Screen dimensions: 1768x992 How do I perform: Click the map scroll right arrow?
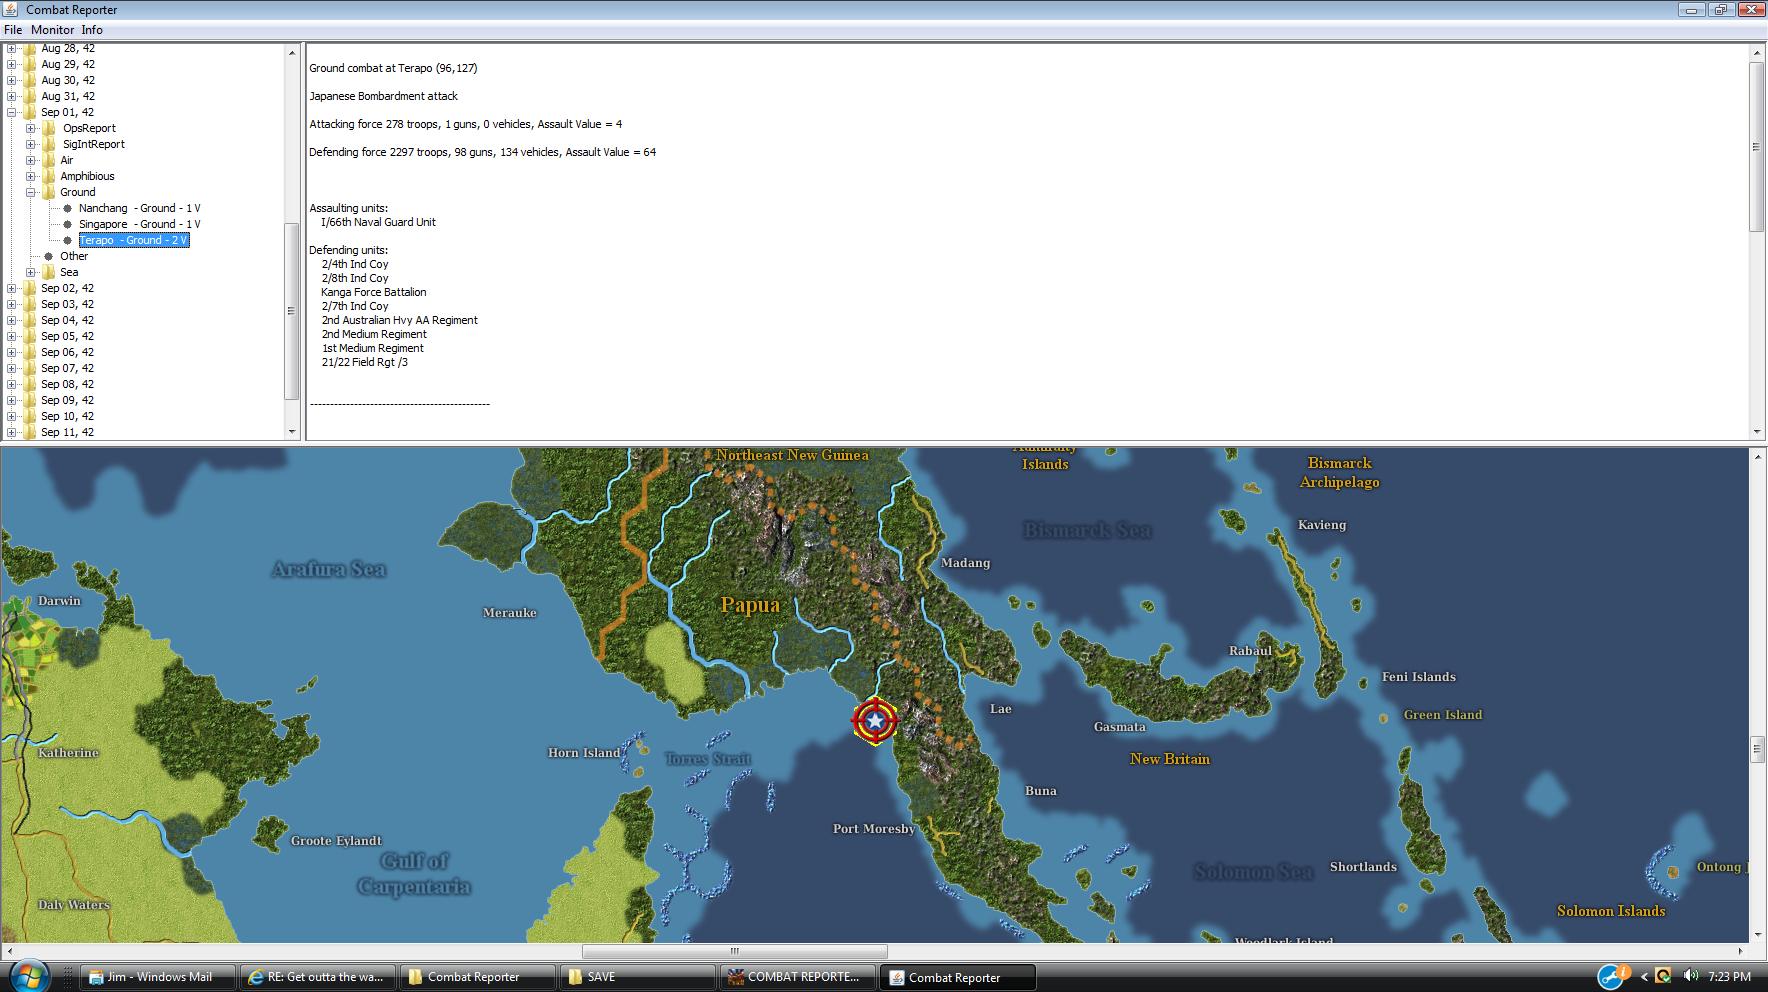coord(1741,951)
